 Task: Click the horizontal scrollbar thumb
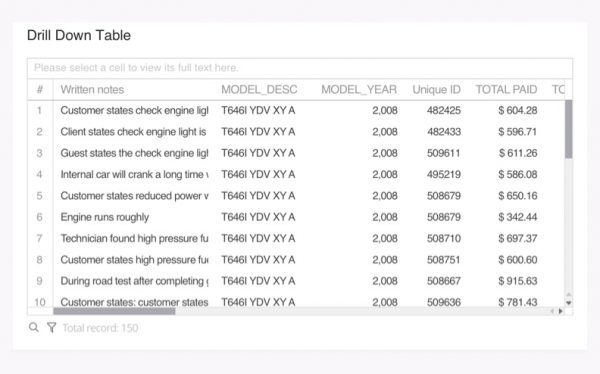click(x=114, y=311)
